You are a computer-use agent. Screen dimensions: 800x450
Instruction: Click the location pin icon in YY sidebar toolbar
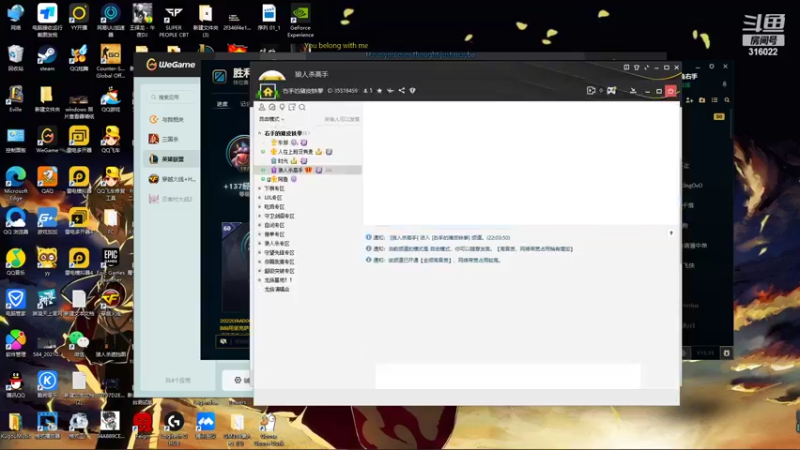point(282,107)
